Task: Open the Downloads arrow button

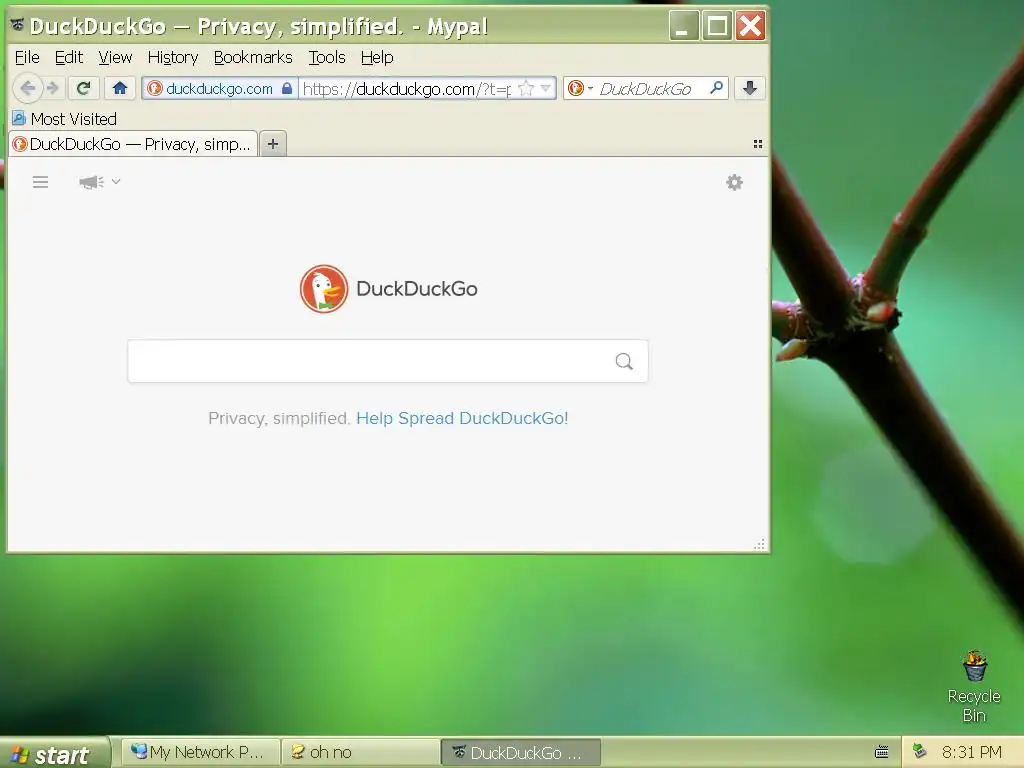Action: click(750, 88)
